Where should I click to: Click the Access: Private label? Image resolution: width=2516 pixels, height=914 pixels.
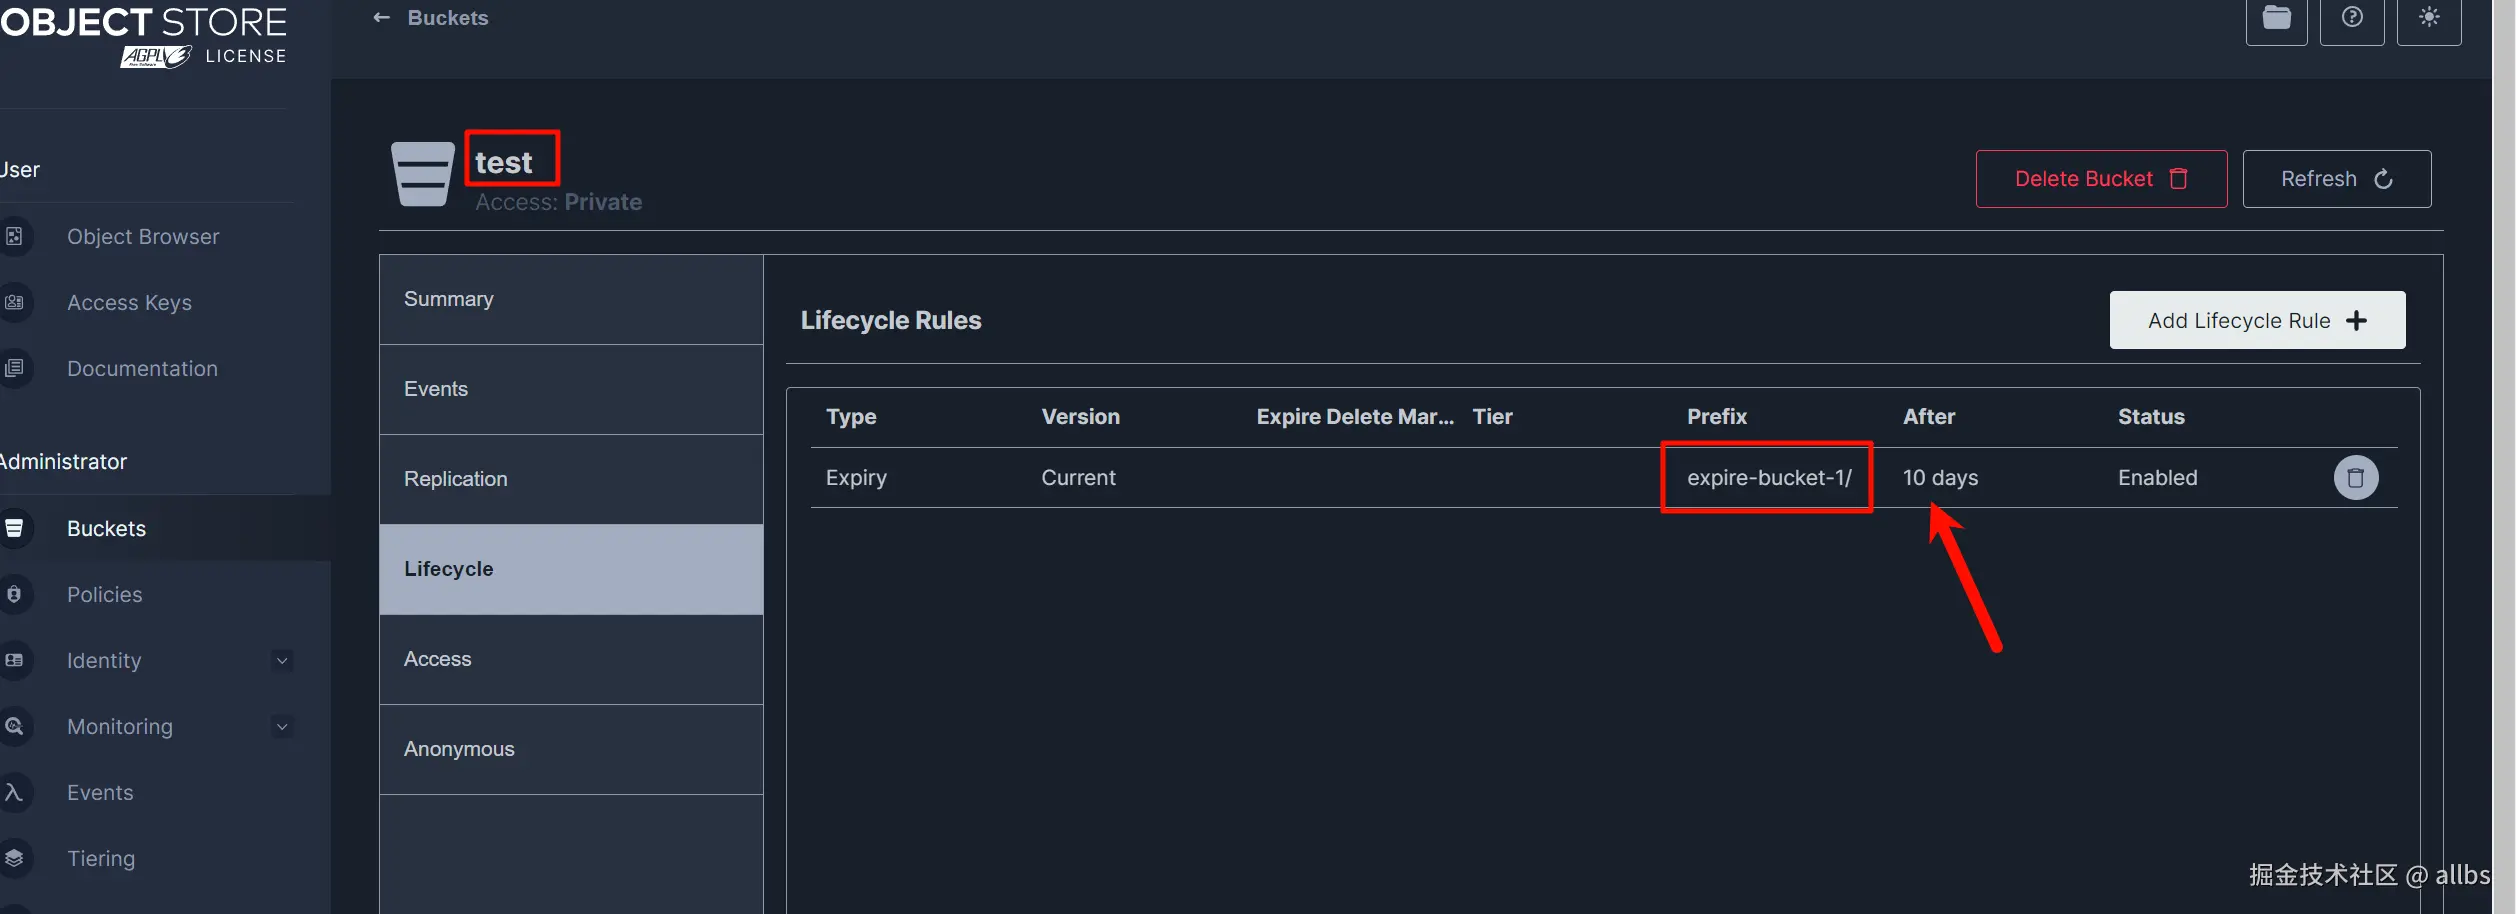point(558,202)
